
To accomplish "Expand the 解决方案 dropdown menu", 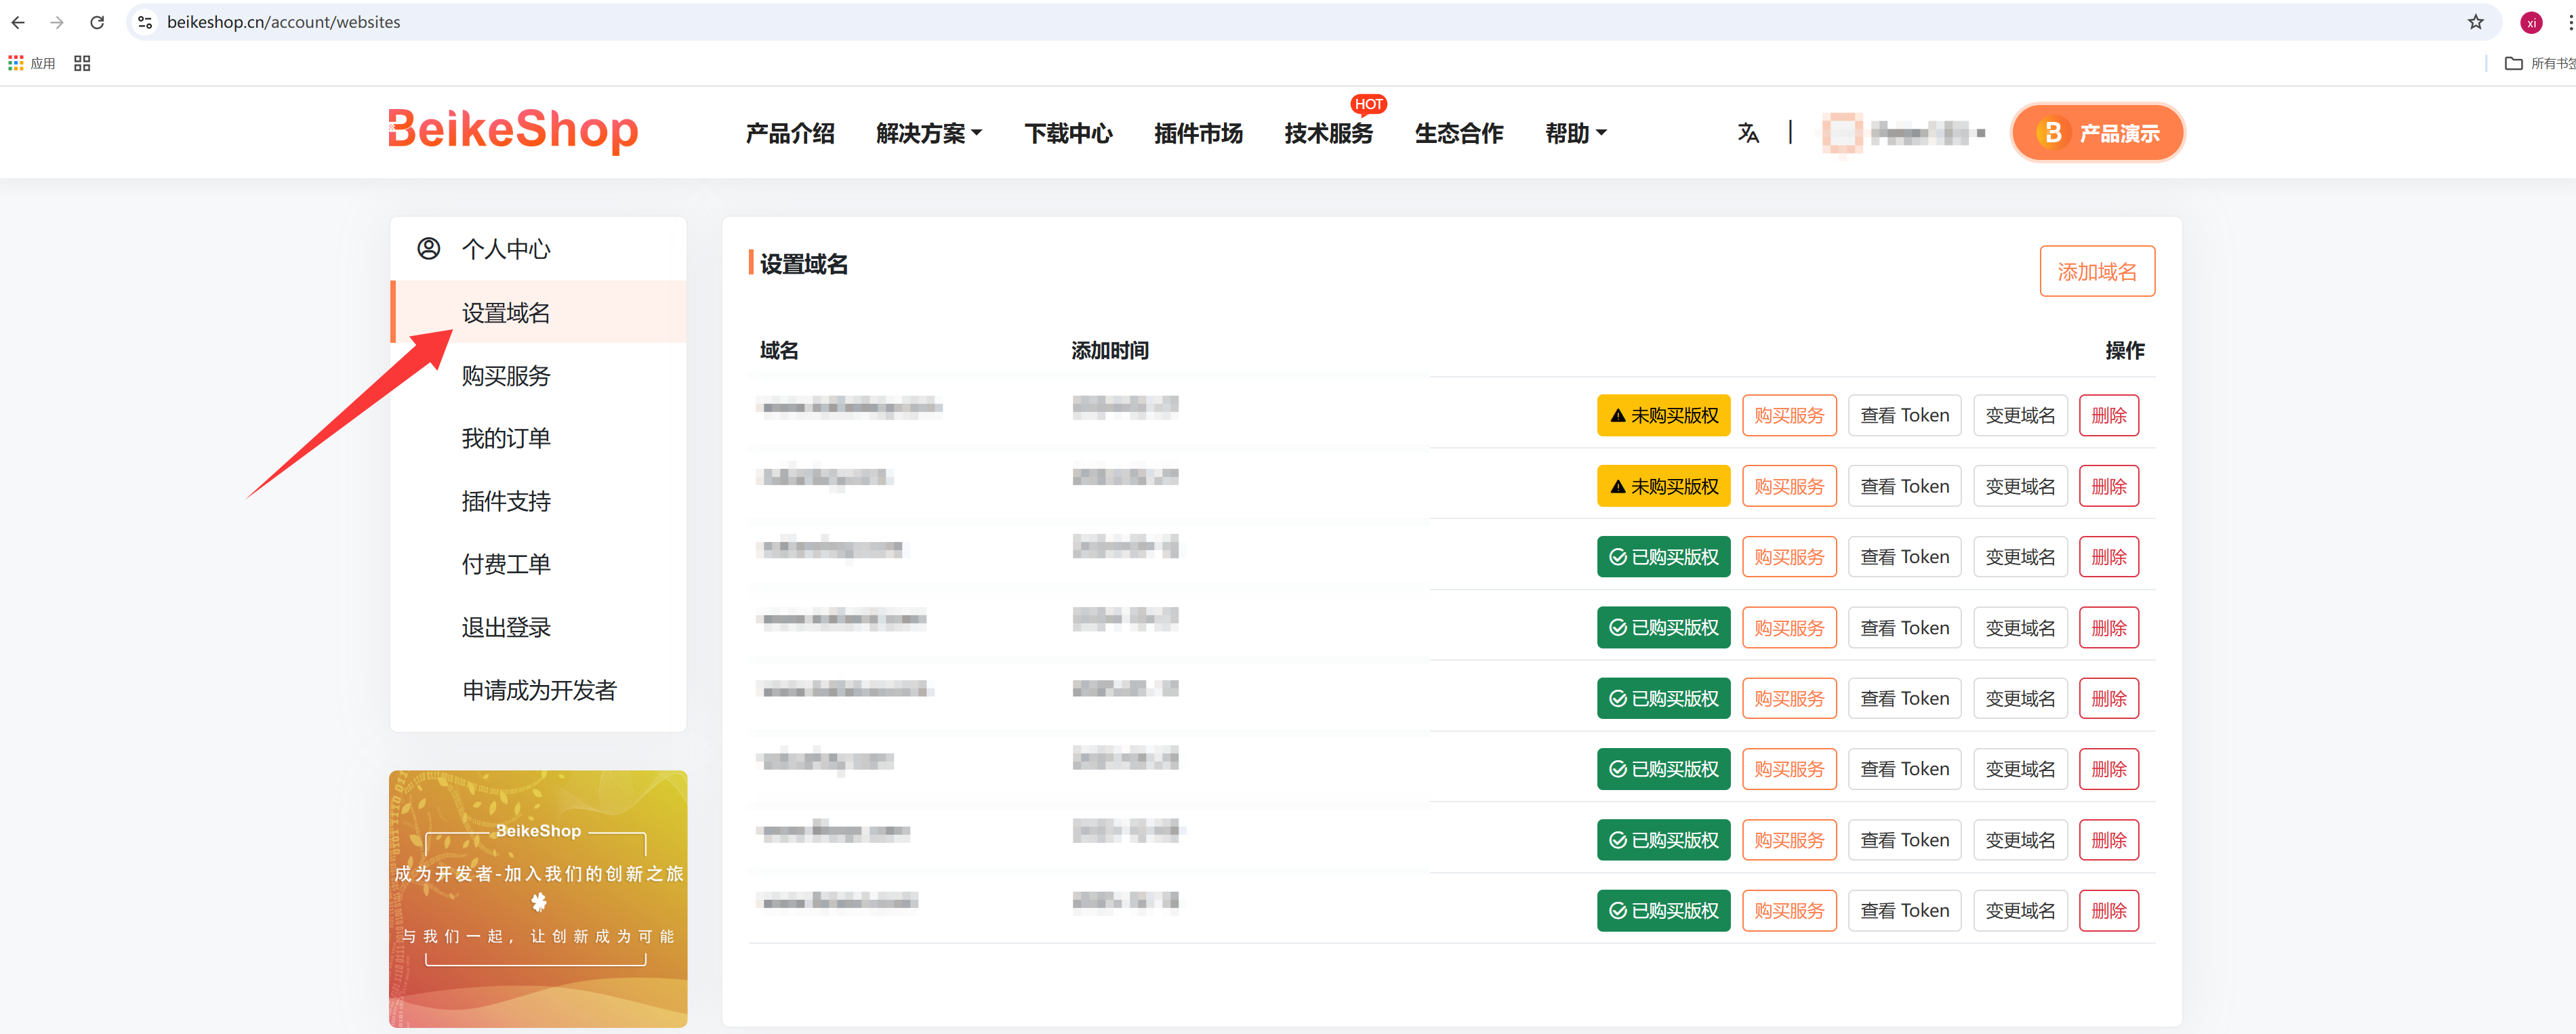I will [928, 133].
